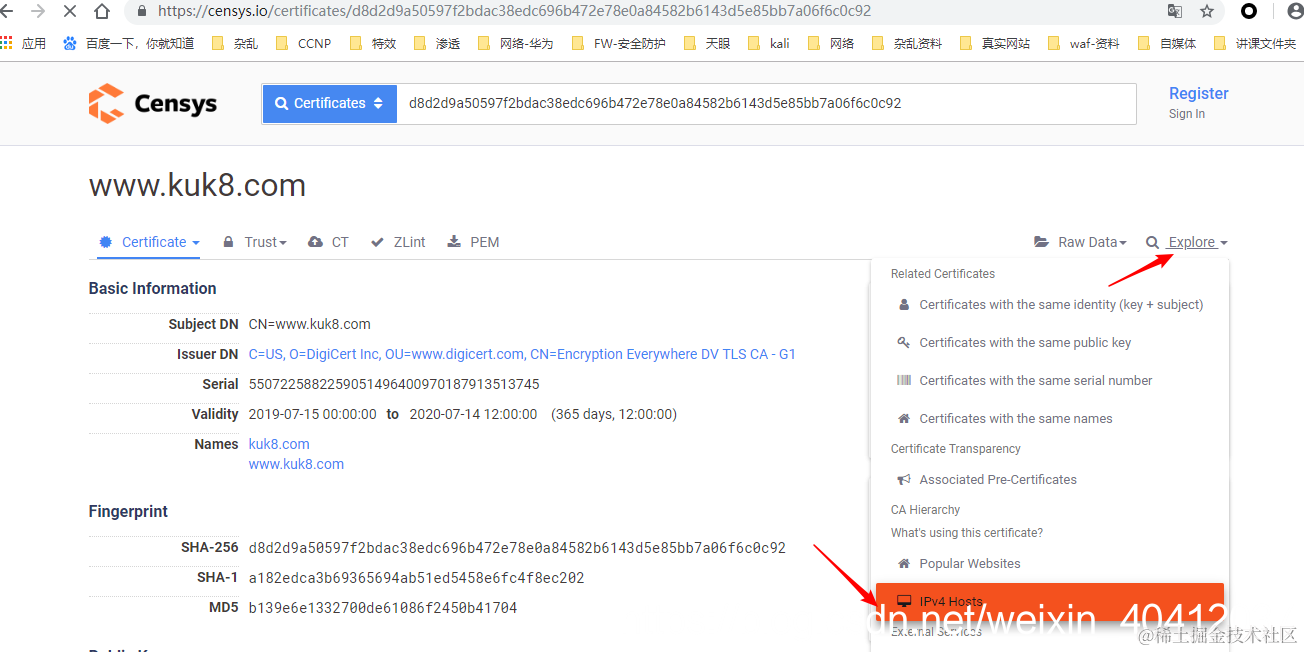This screenshot has width=1304, height=652.
Task: Open the kali bookmark folder
Action: 768,43
